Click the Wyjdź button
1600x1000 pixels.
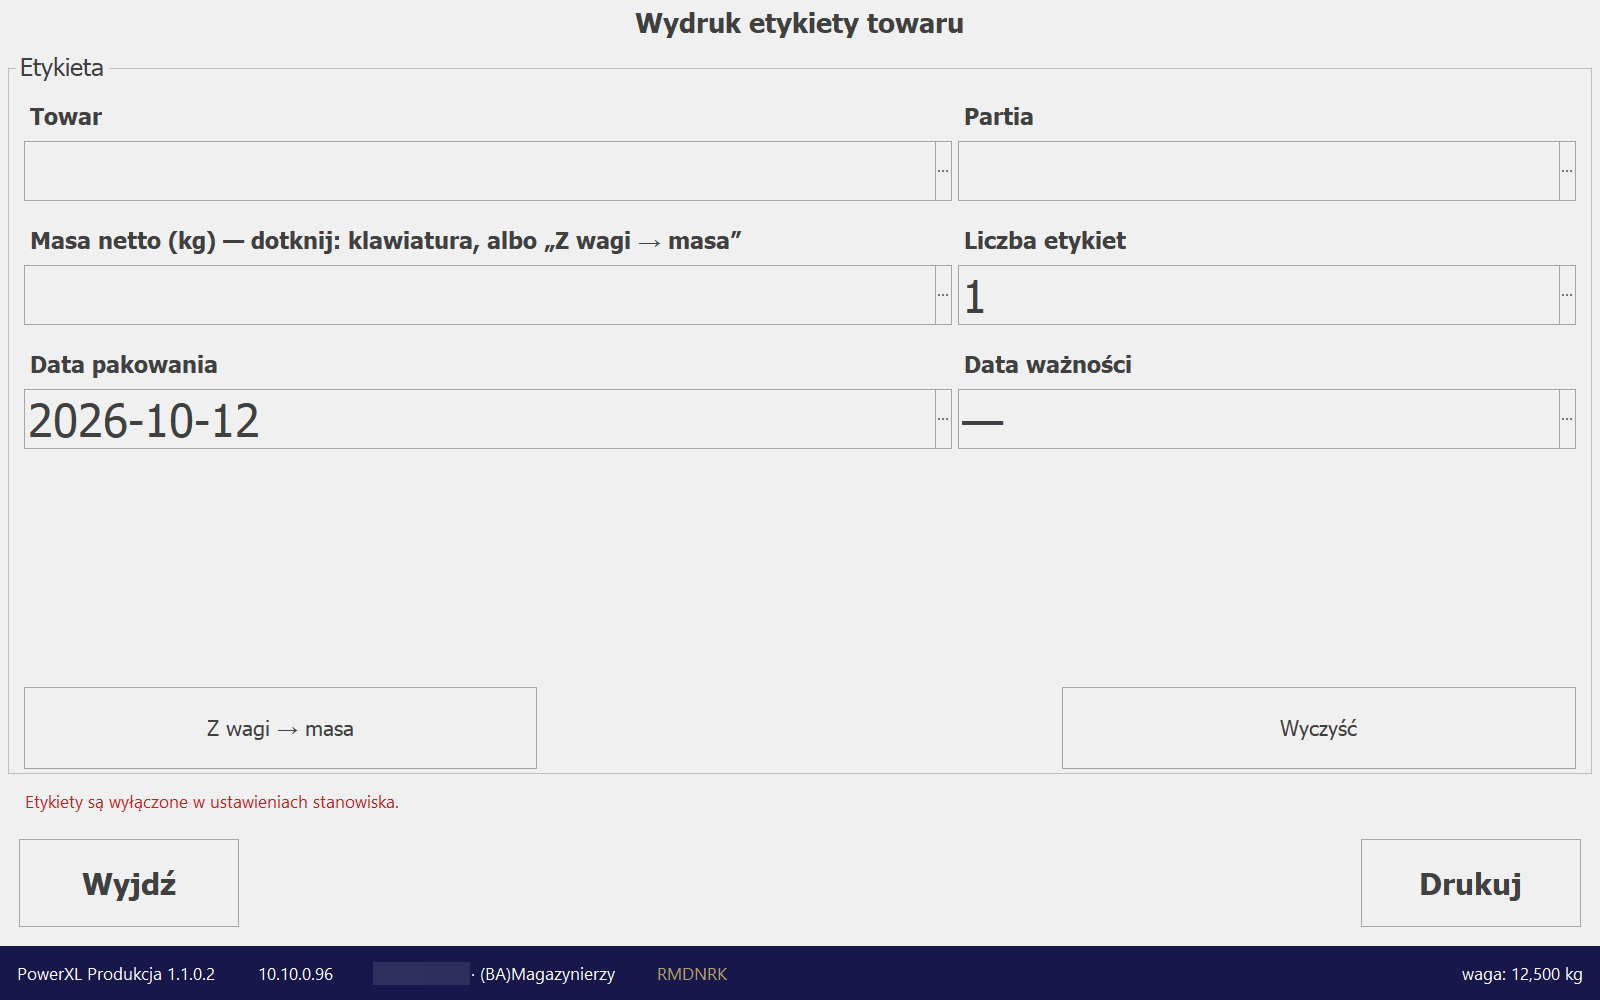point(129,883)
